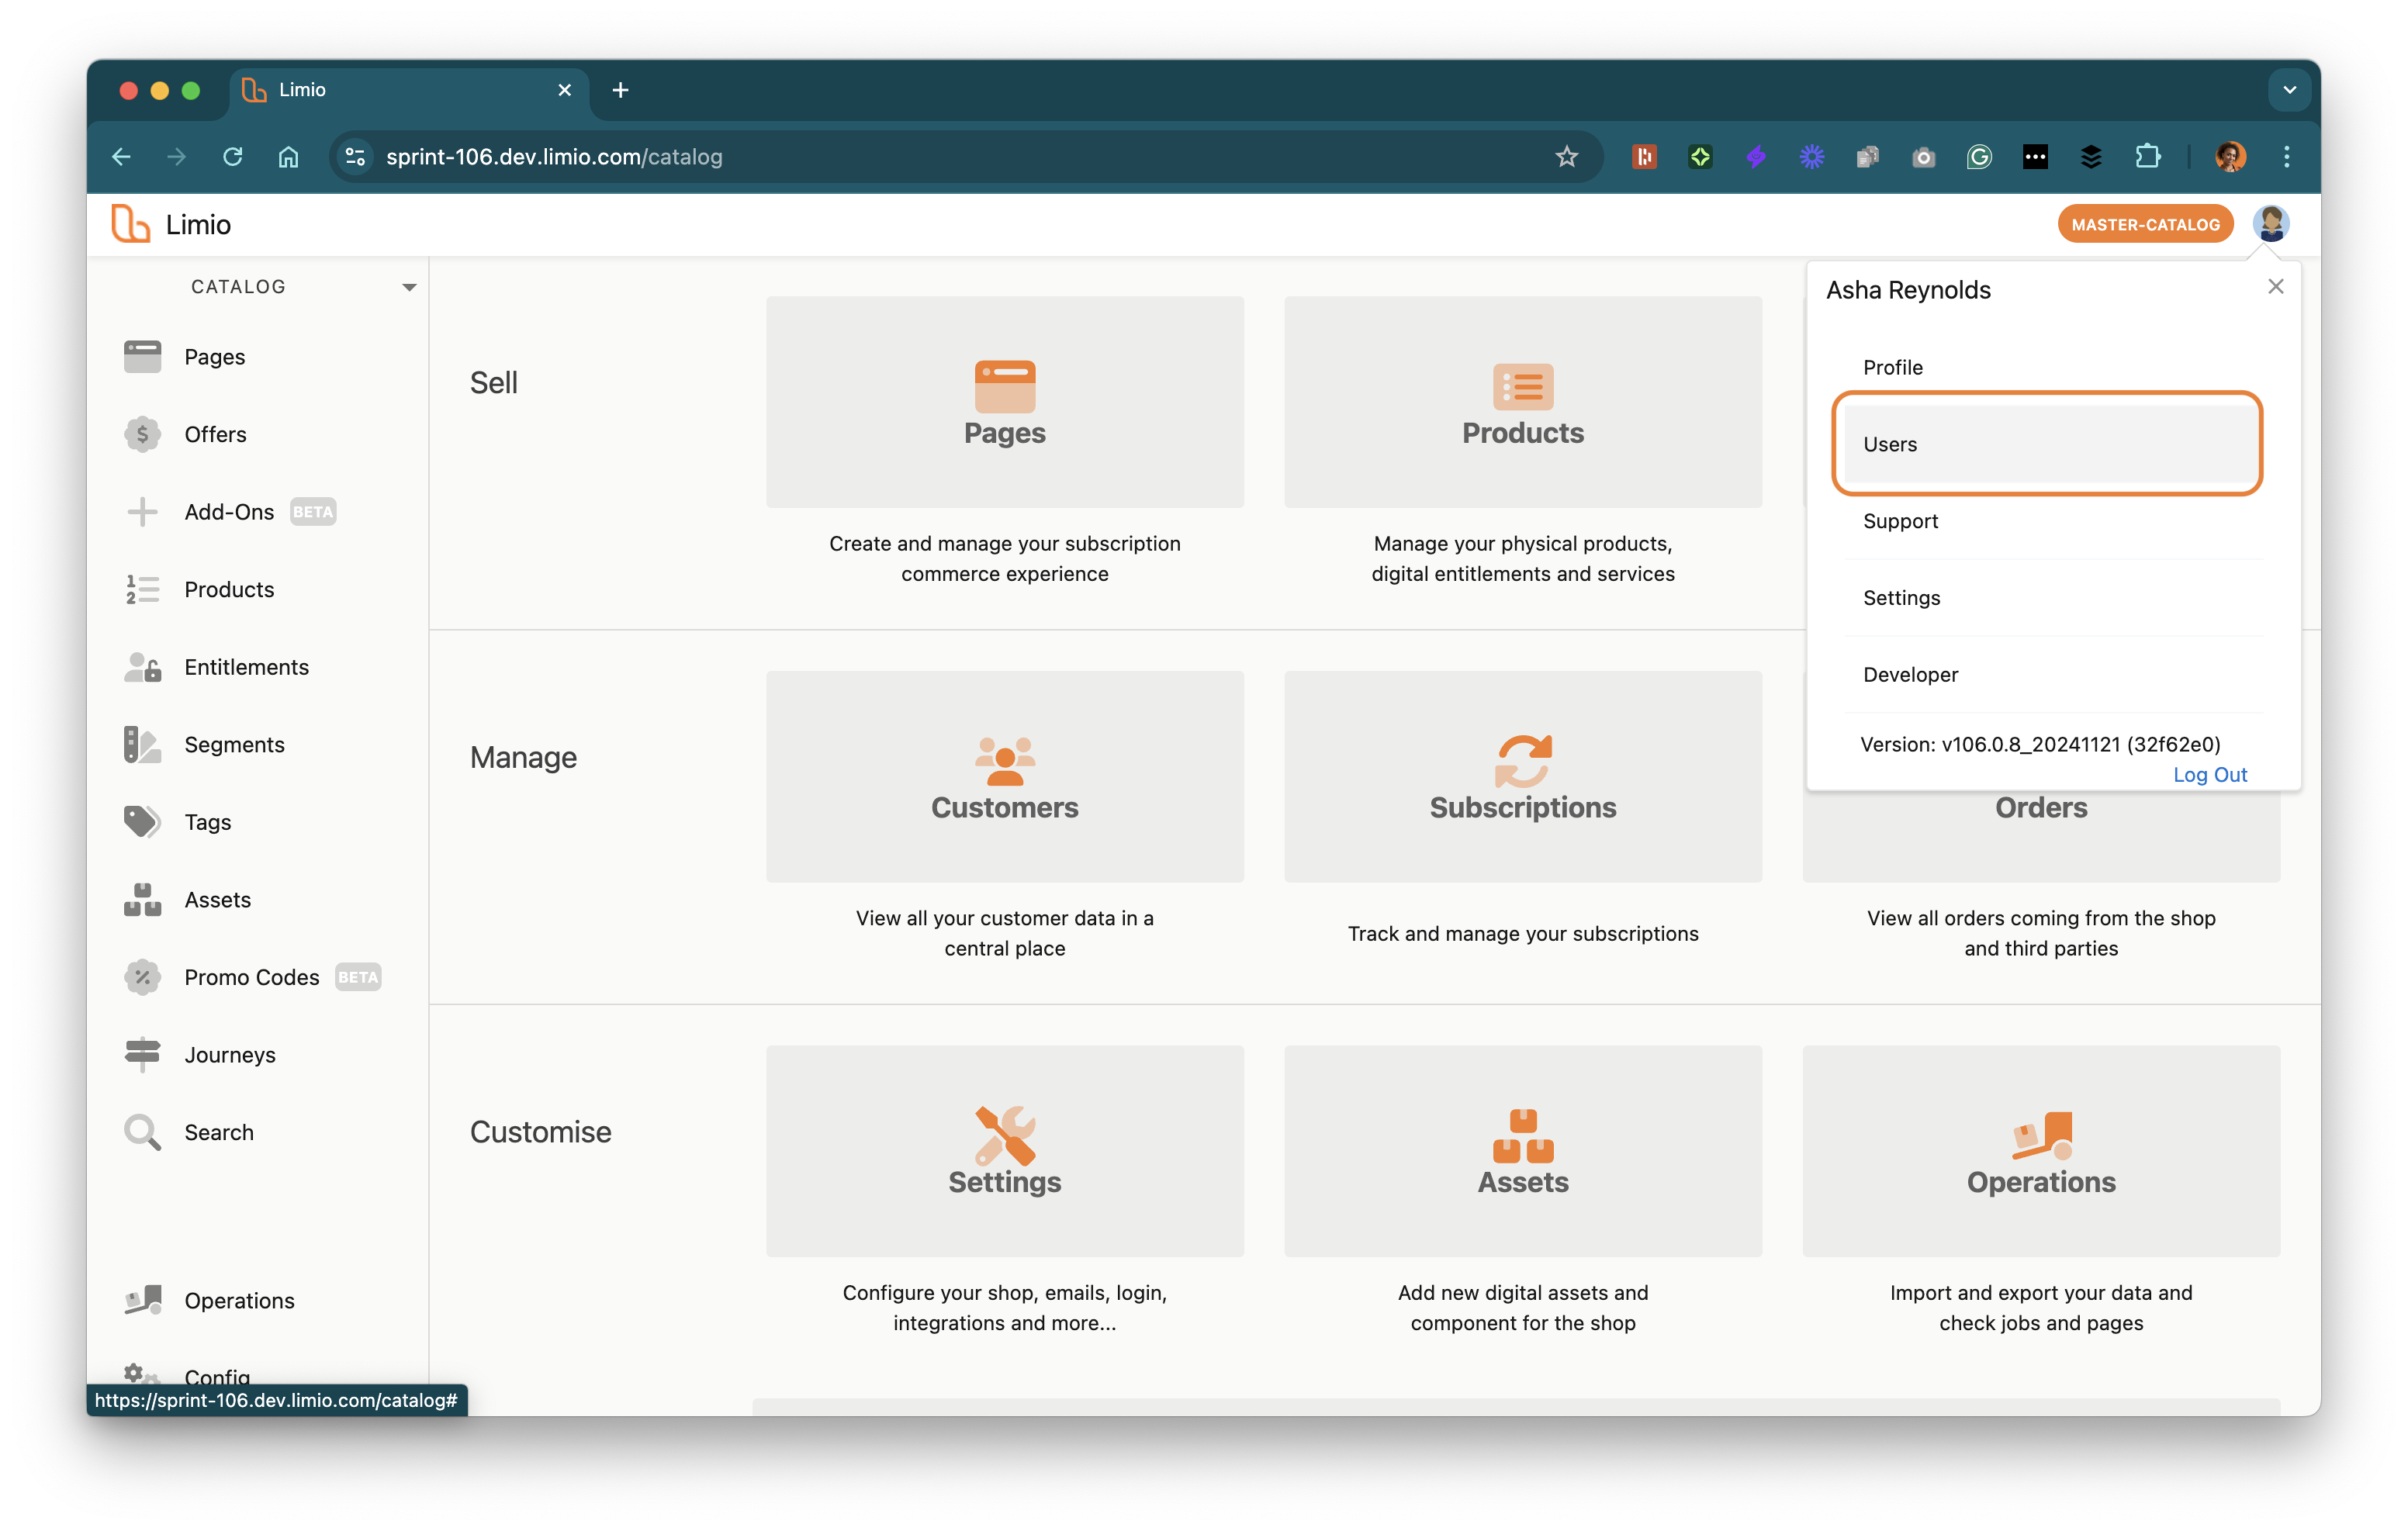This screenshot has height=1531, width=2408.
Task: Open the Chrome three-dot menu
Action: pos(2286,157)
